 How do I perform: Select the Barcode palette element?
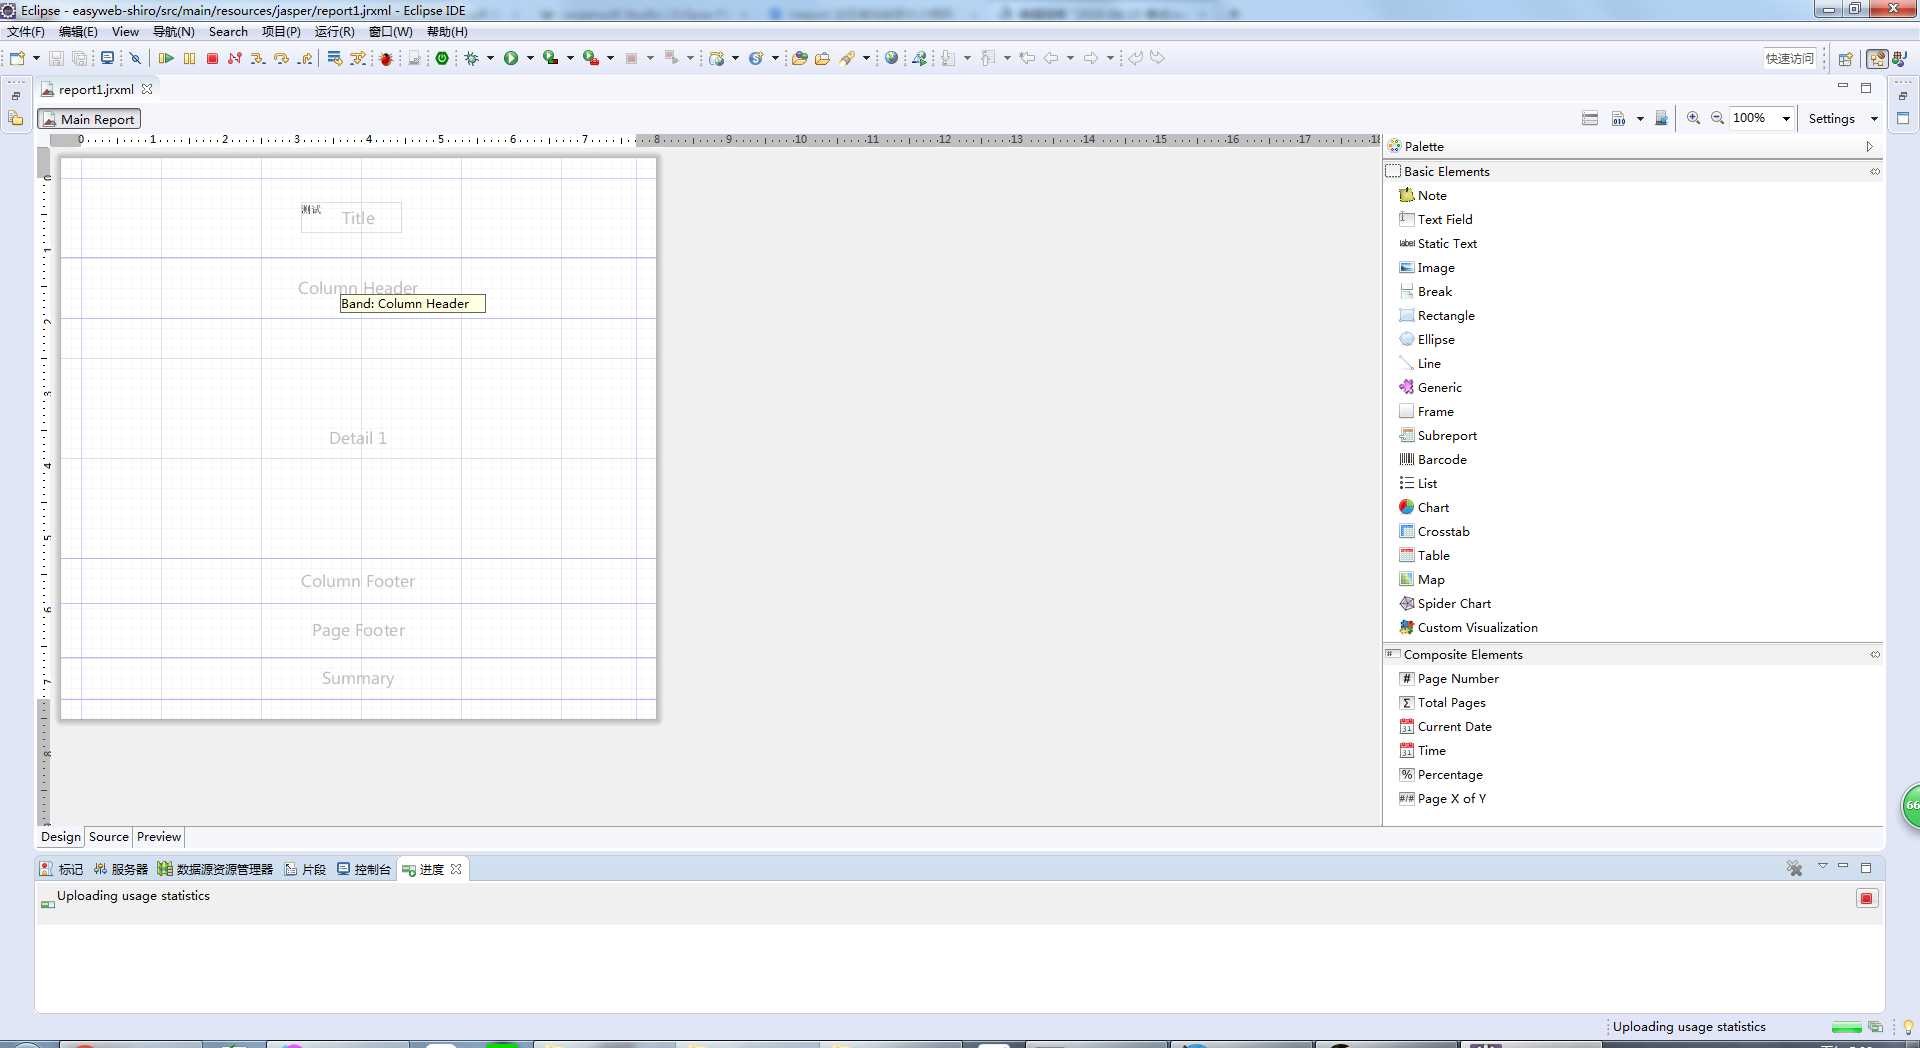tap(1433, 459)
